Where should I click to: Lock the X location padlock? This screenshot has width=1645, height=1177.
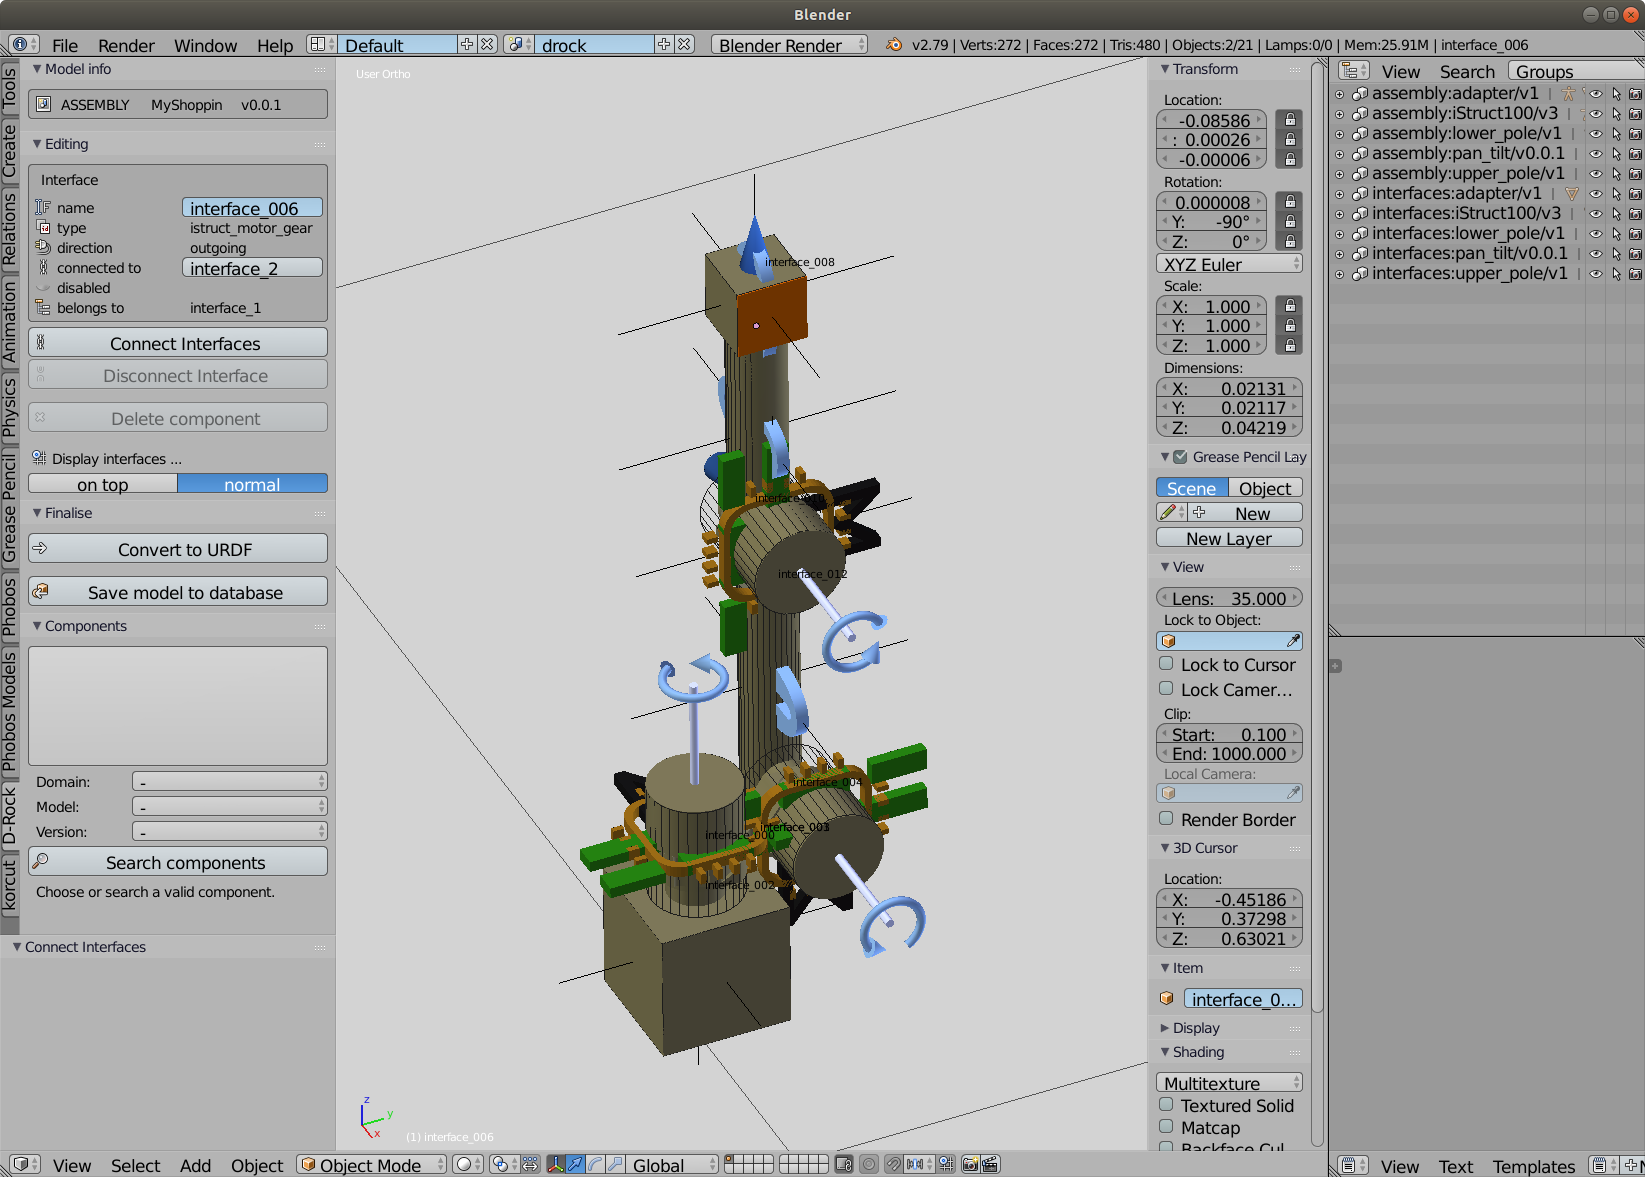pyautogui.click(x=1290, y=120)
